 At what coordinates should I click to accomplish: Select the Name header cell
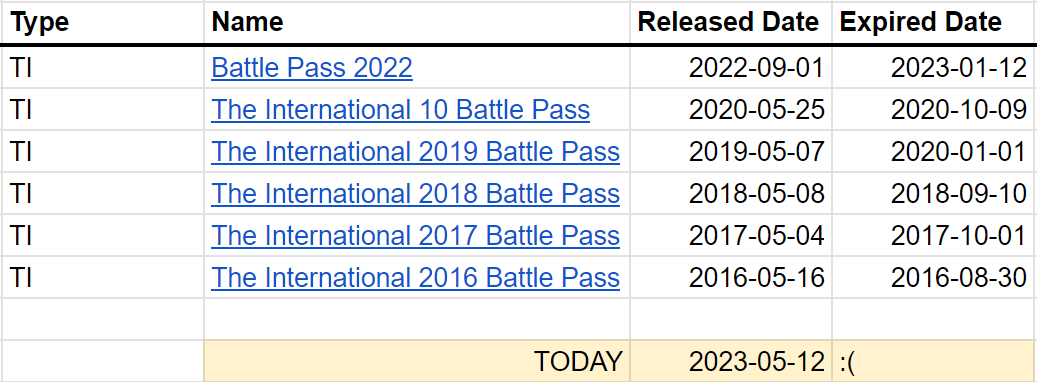point(417,22)
